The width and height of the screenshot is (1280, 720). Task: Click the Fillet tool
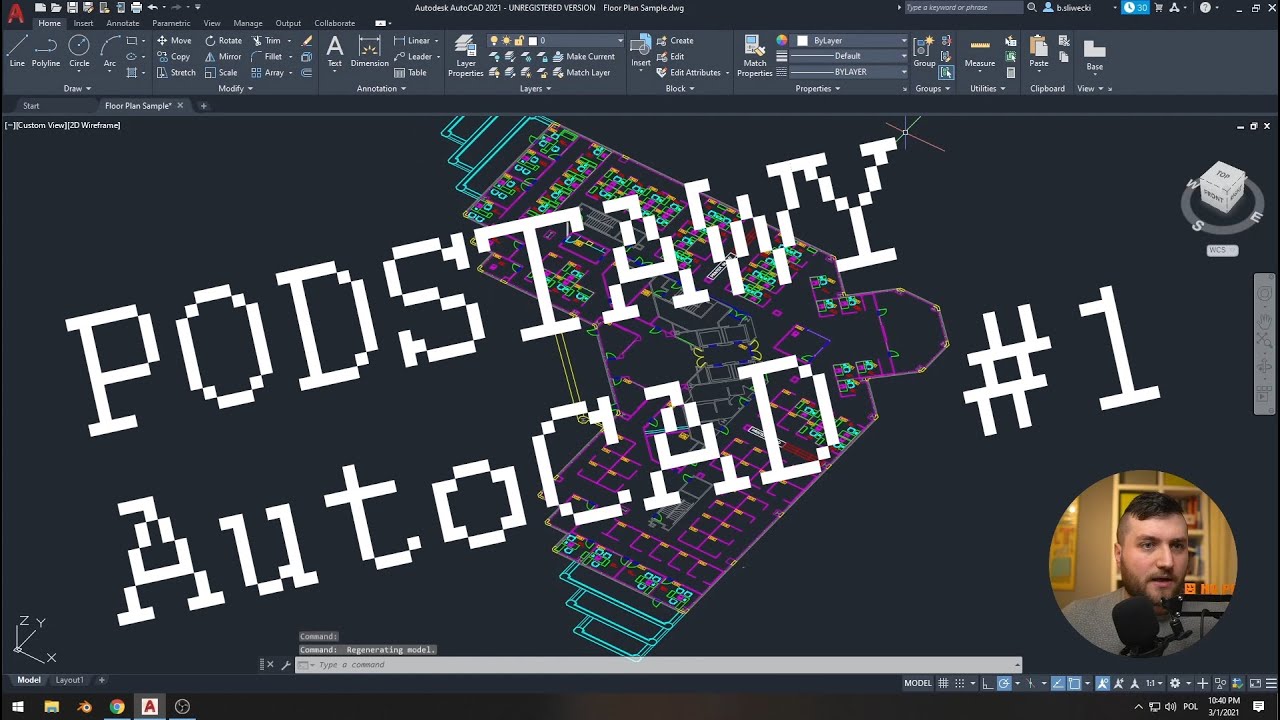click(267, 57)
